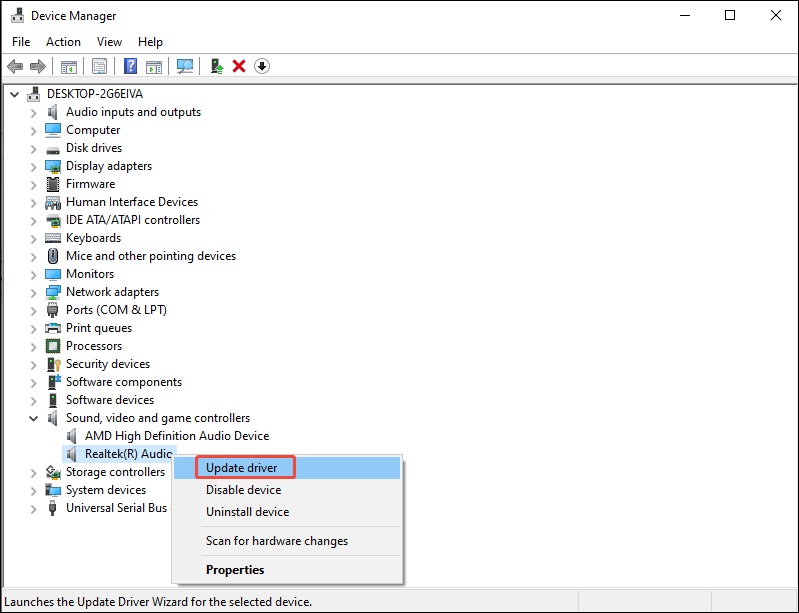The height and width of the screenshot is (613, 799).
Task: Select the Realtek(R) Audio device
Action: 128,454
